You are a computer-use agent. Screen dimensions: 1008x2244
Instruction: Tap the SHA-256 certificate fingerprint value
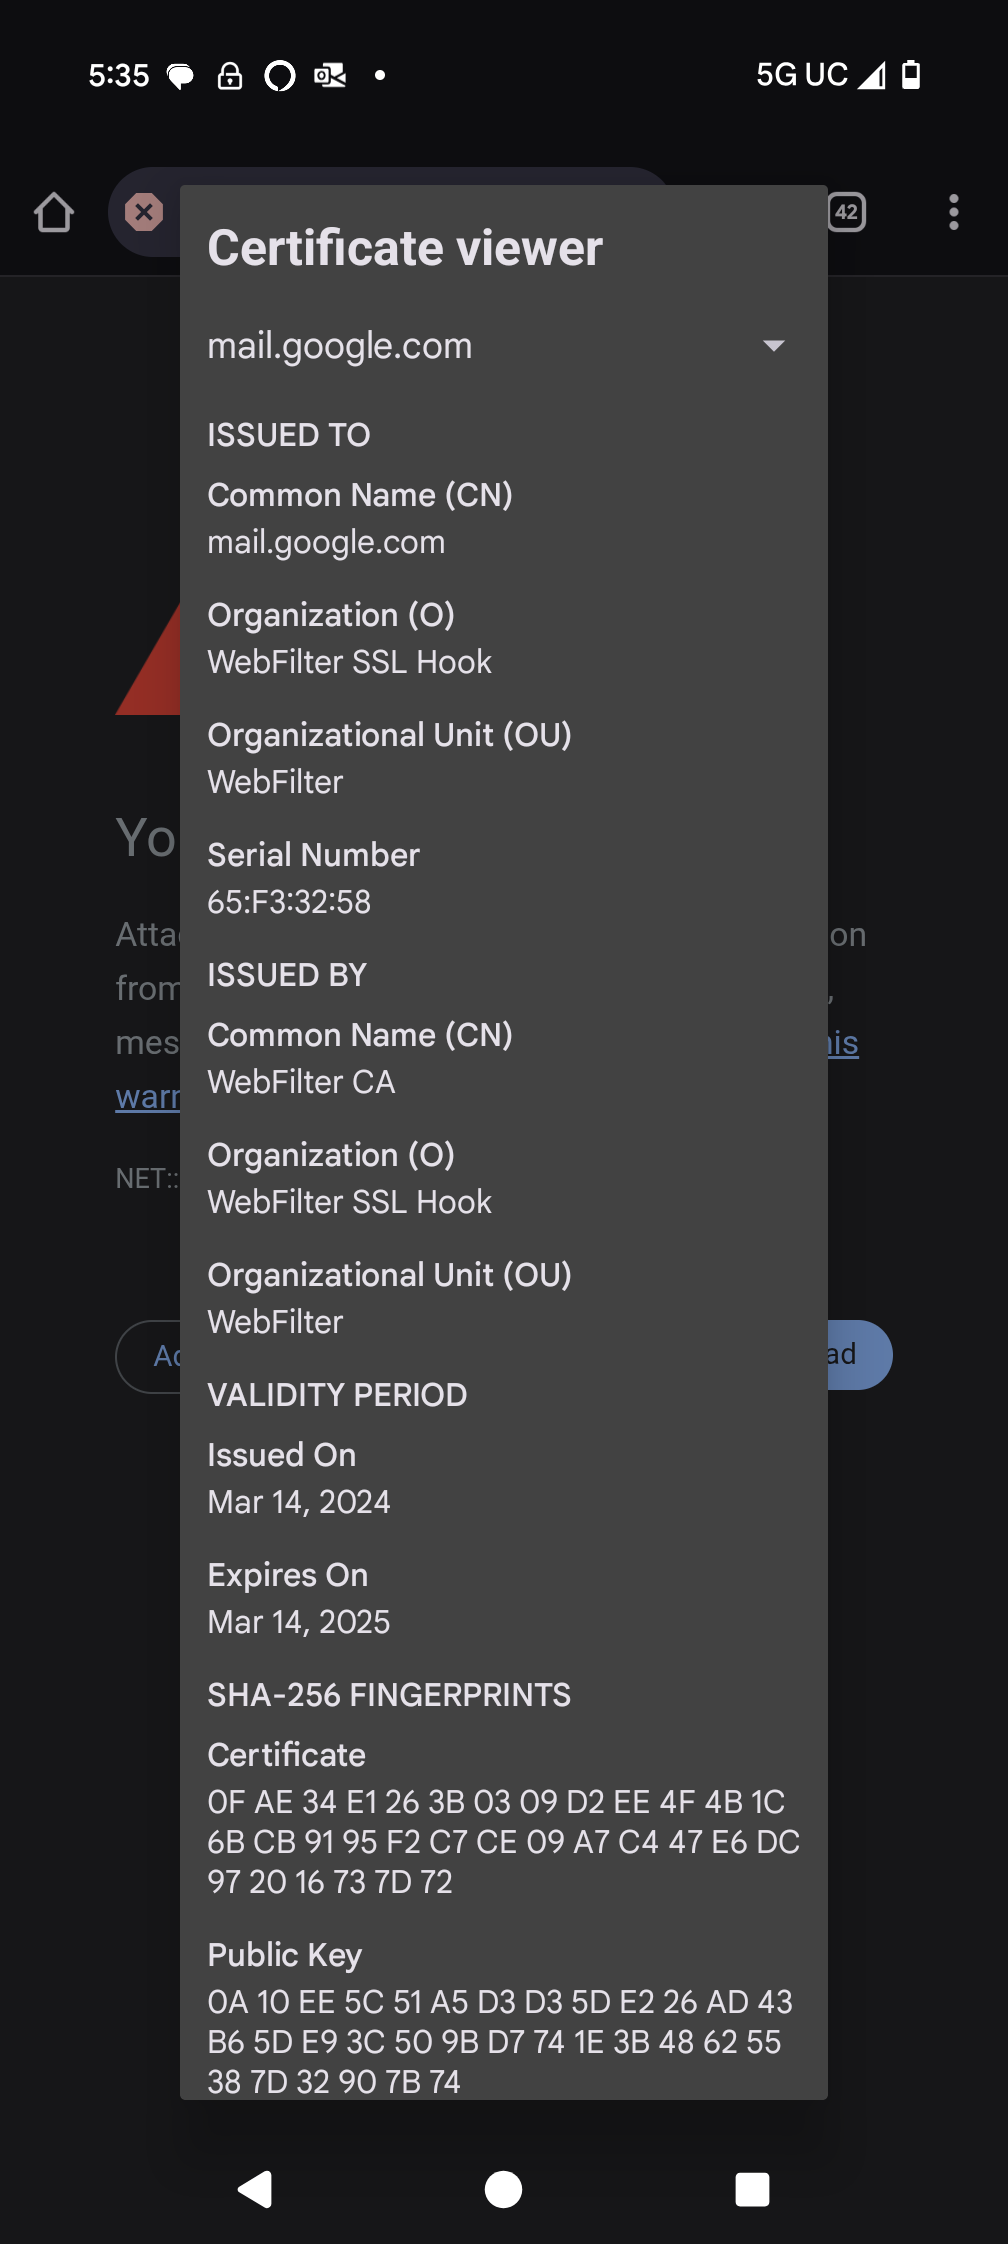pyautogui.click(x=503, y=1842)
